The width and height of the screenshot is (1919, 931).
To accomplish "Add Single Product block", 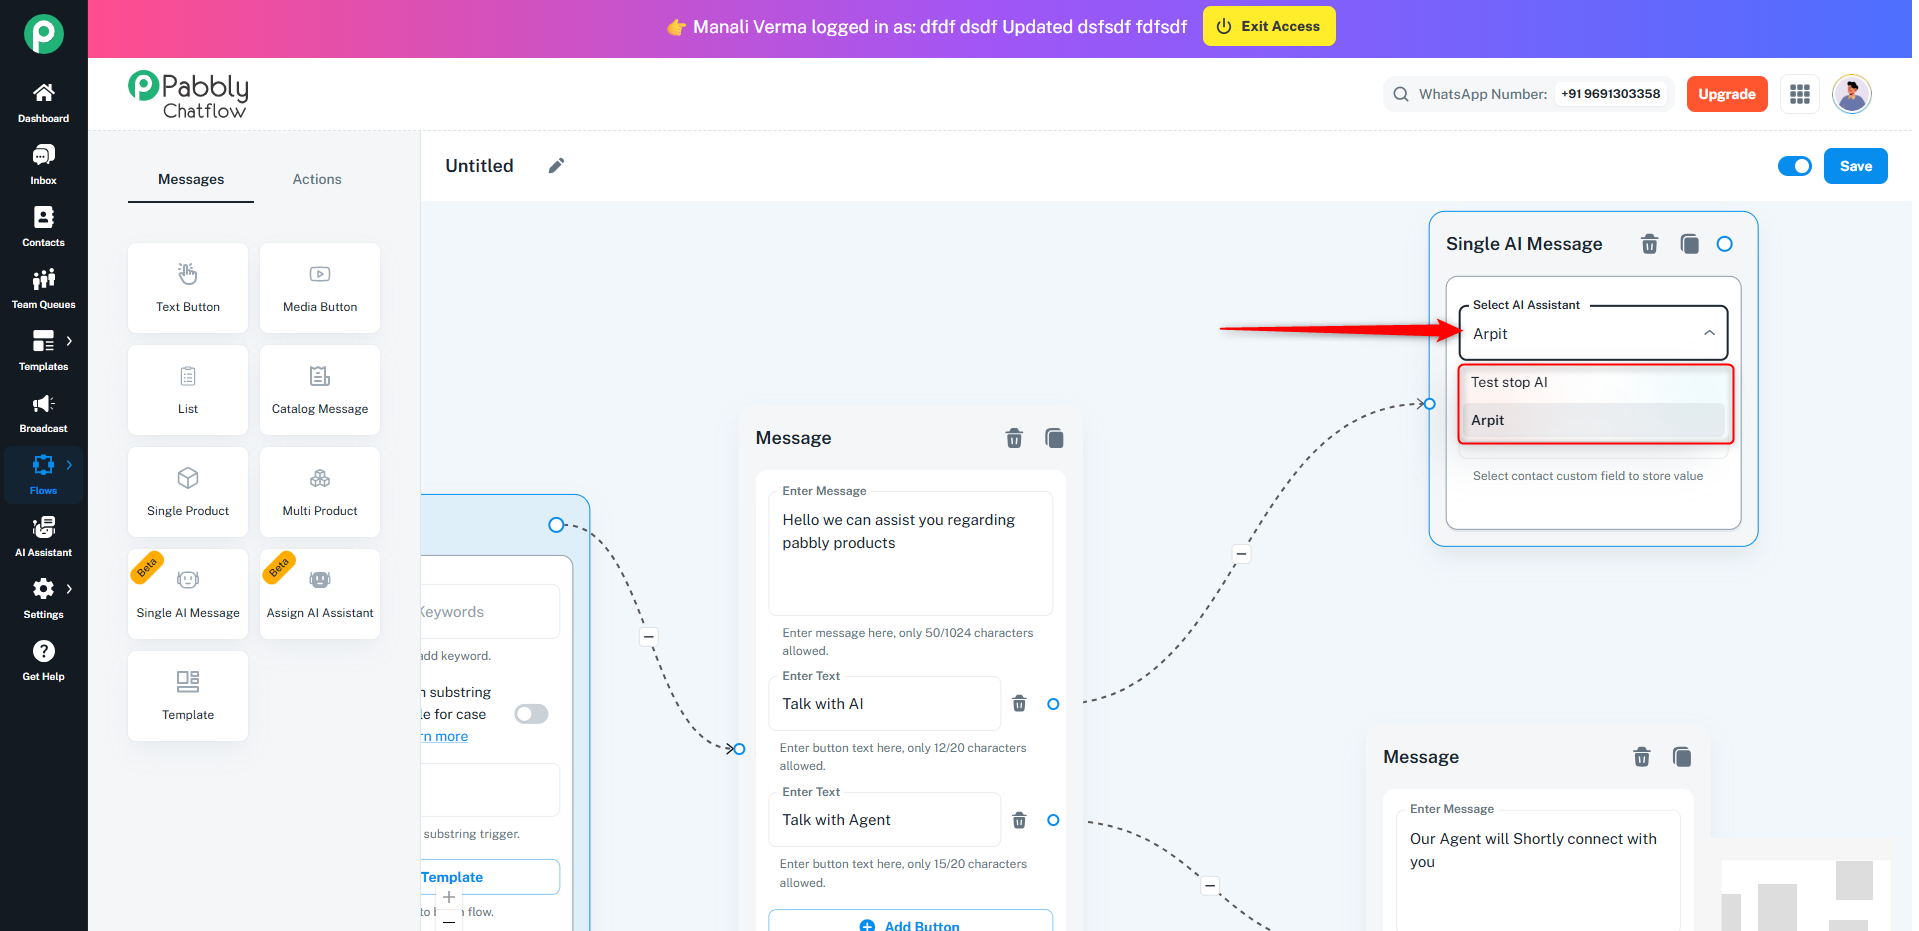I will click(x=188, y=492).
